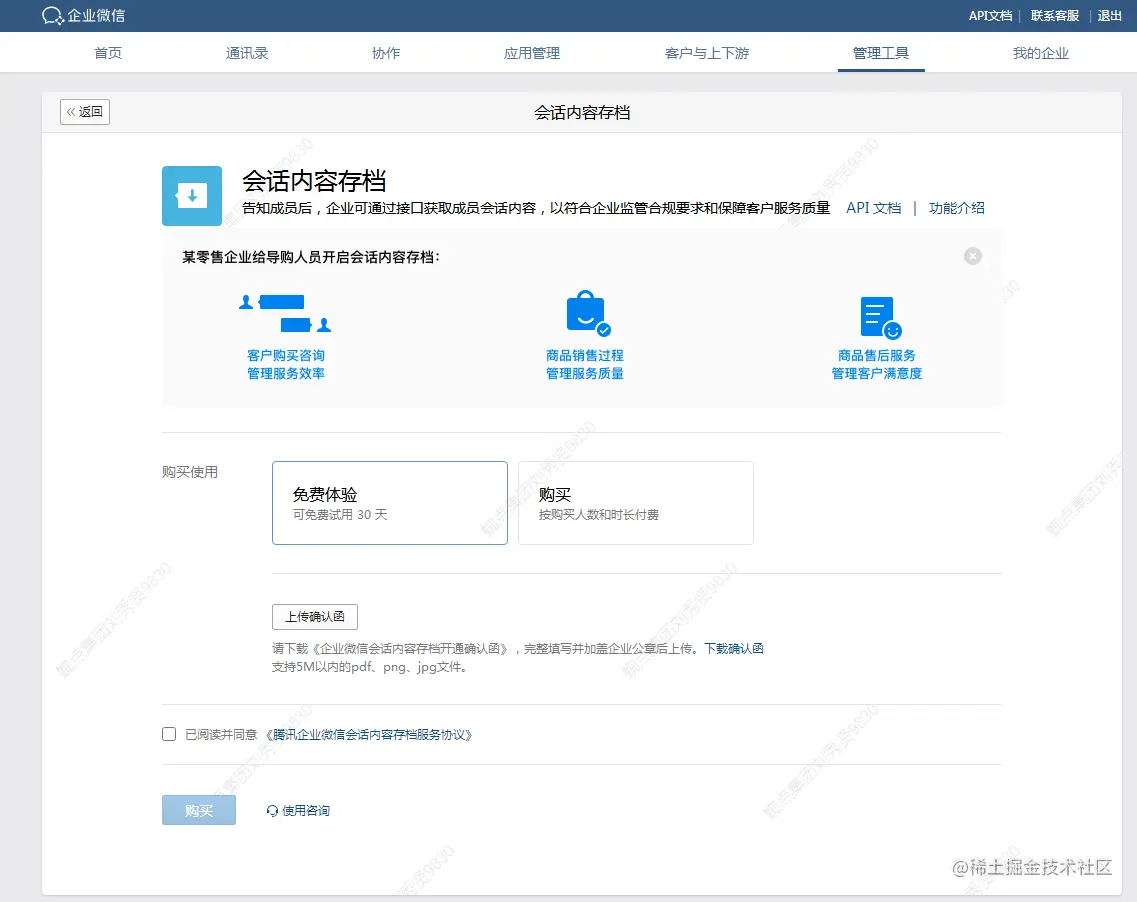Open the API 文档 link beside description

(x=873, y=208)
